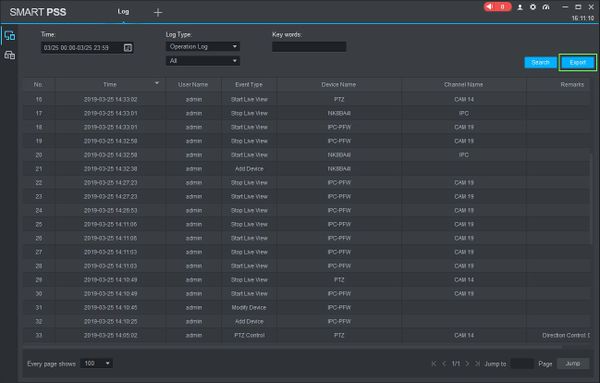
Task: Sort by User Name column header
Action: point(193,85)
